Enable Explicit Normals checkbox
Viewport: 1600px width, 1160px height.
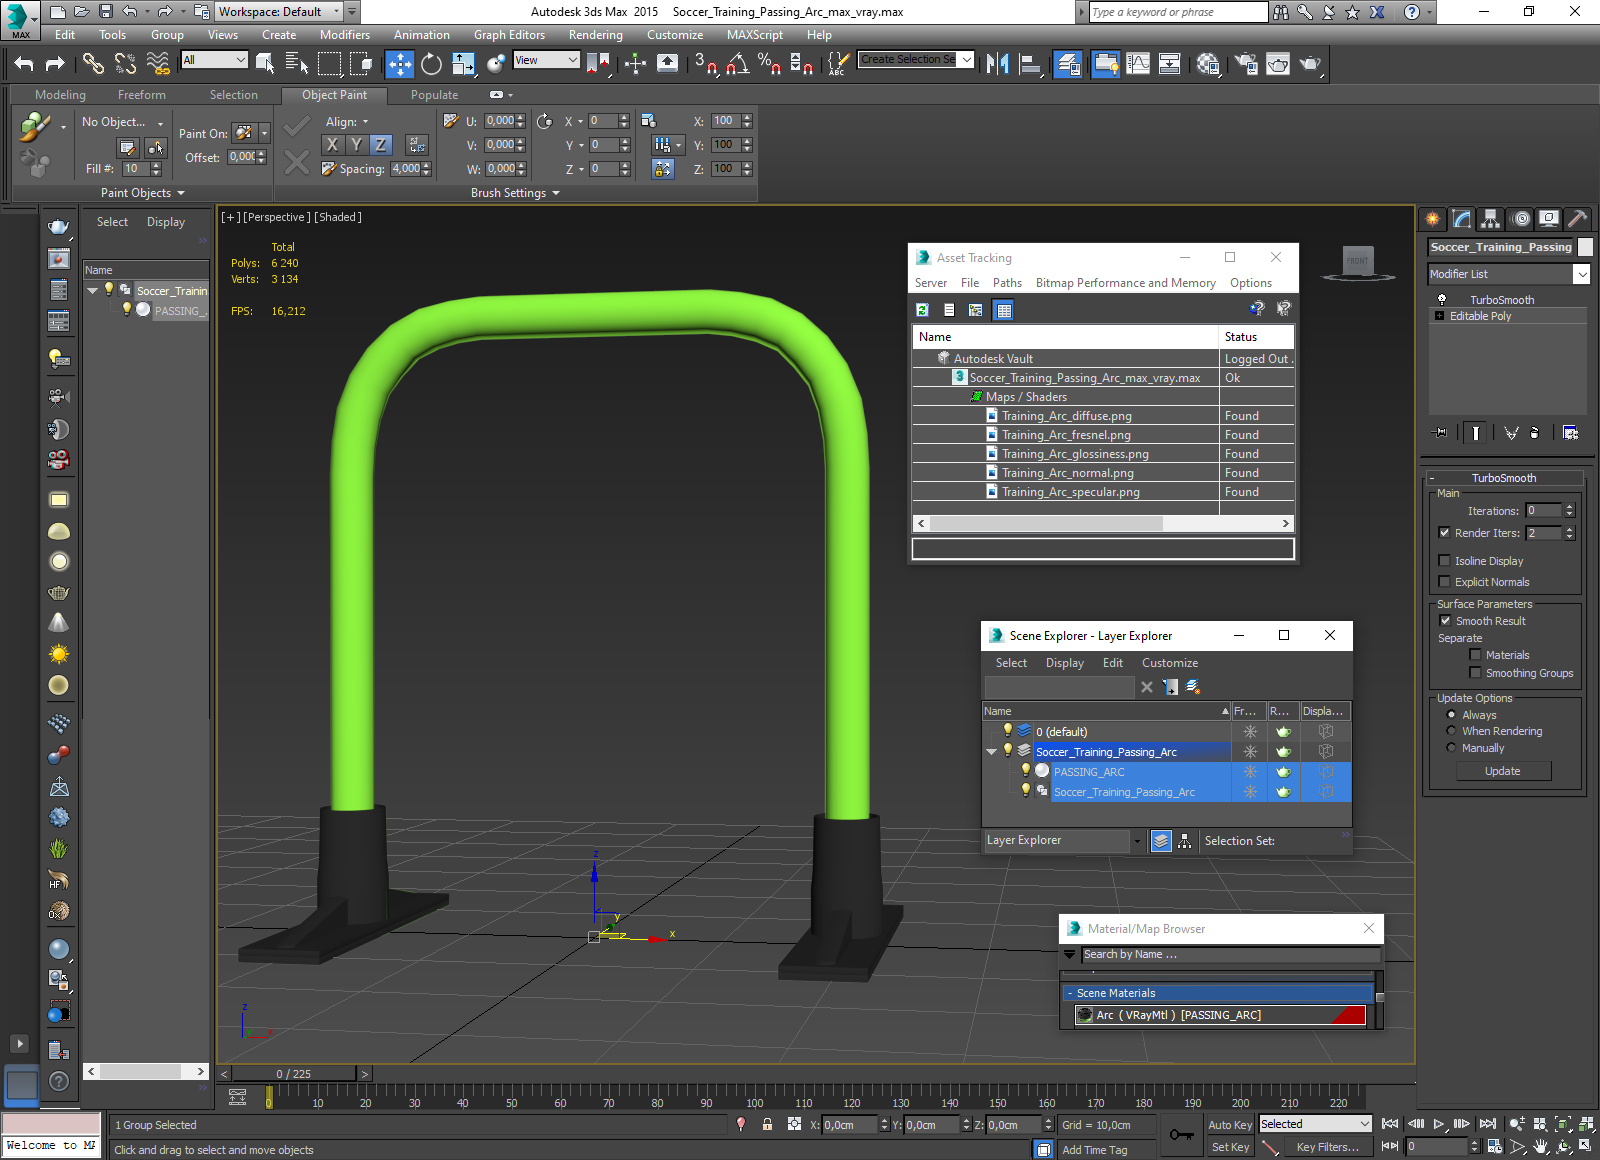point(1444,582)
